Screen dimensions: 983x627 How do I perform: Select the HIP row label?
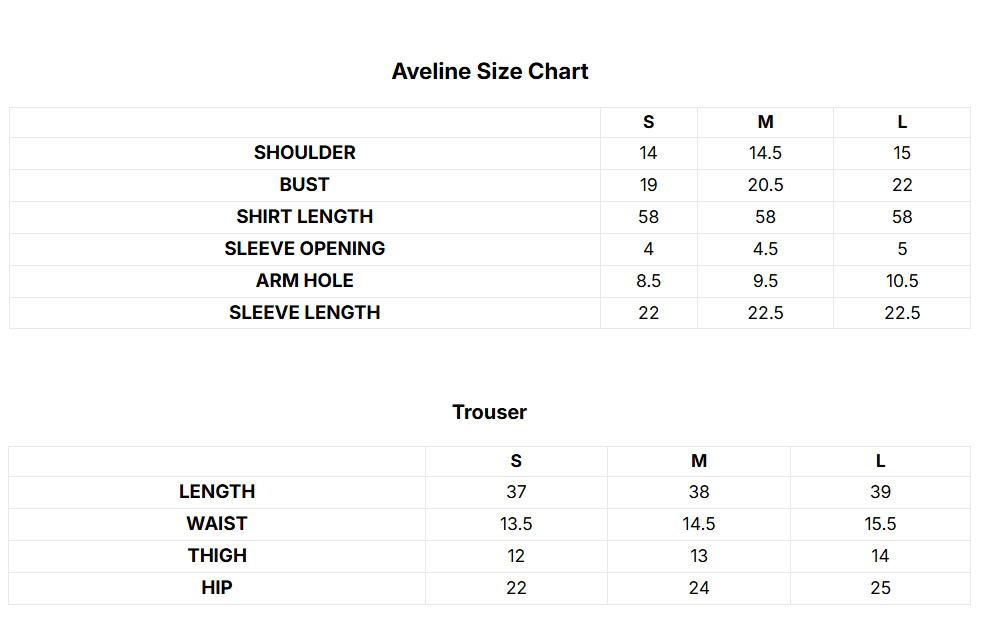[x=217, y=587]
